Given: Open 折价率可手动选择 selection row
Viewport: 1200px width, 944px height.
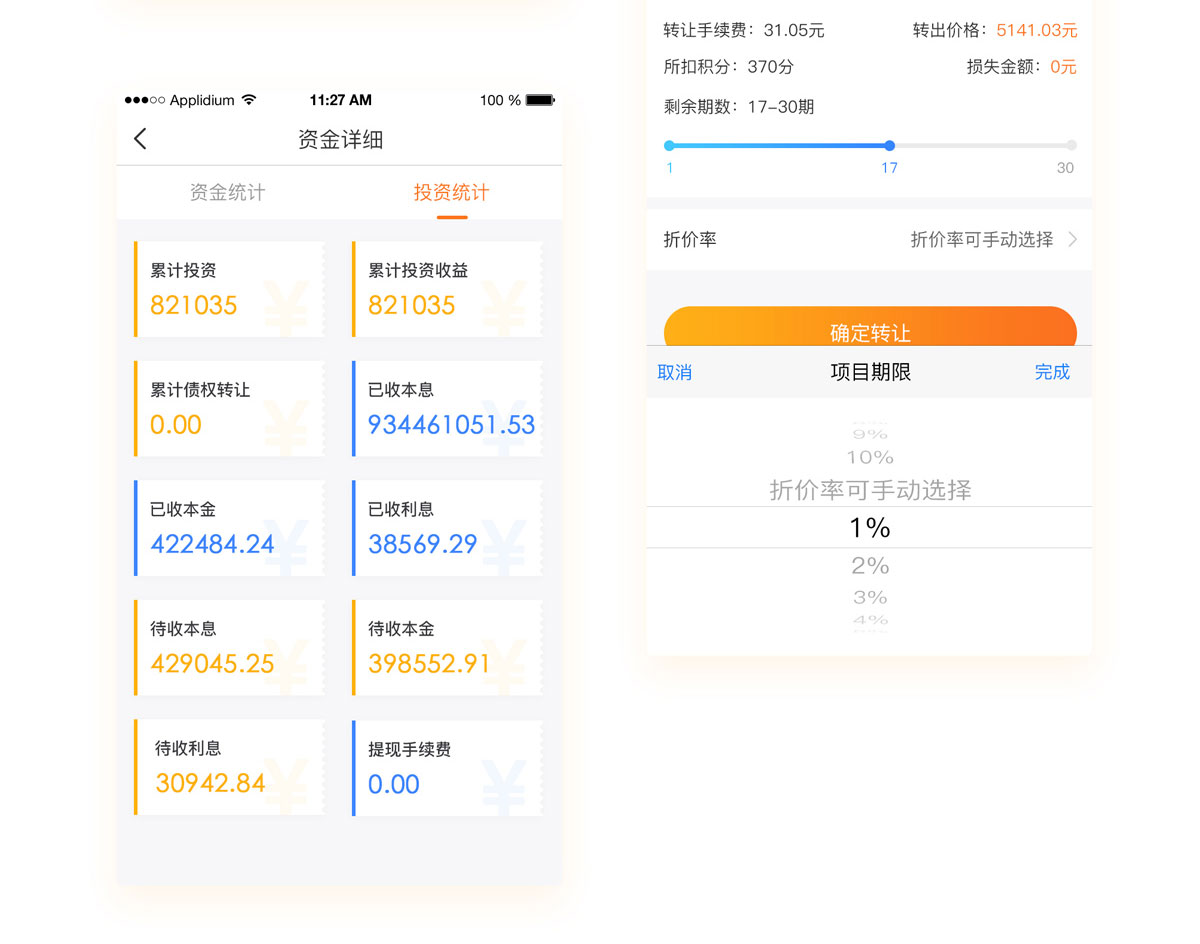Looking at the screenshot, I should [868, 239].
